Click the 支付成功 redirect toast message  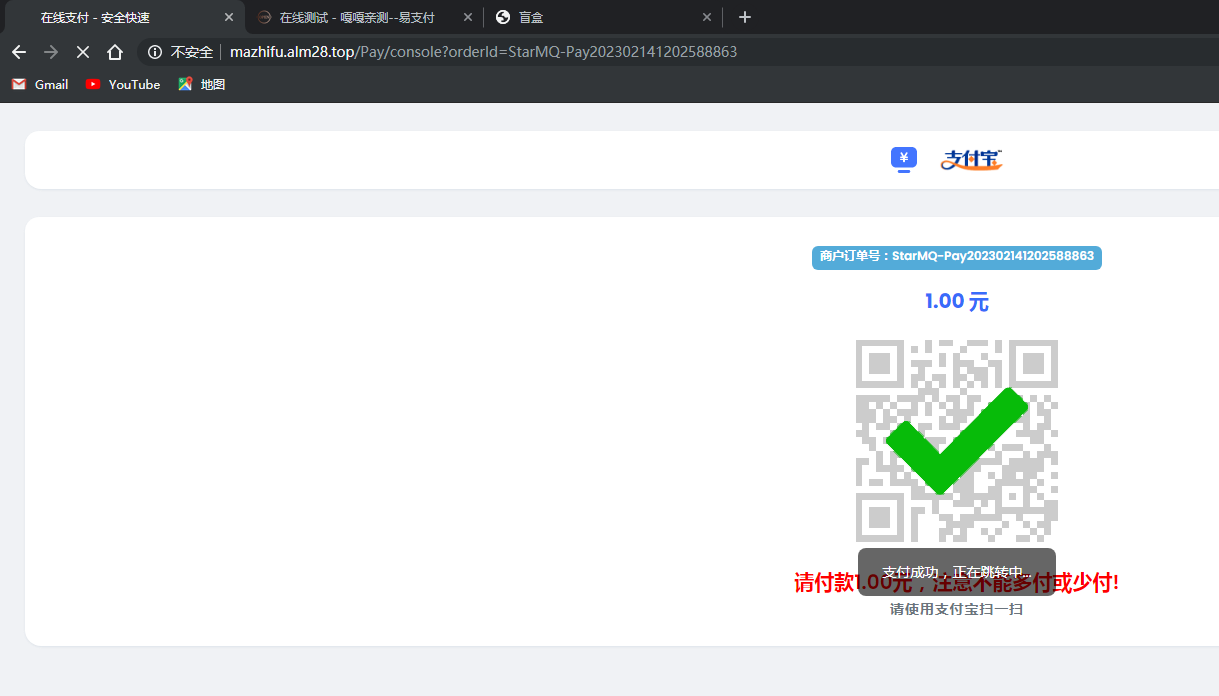tap(956, 572)
